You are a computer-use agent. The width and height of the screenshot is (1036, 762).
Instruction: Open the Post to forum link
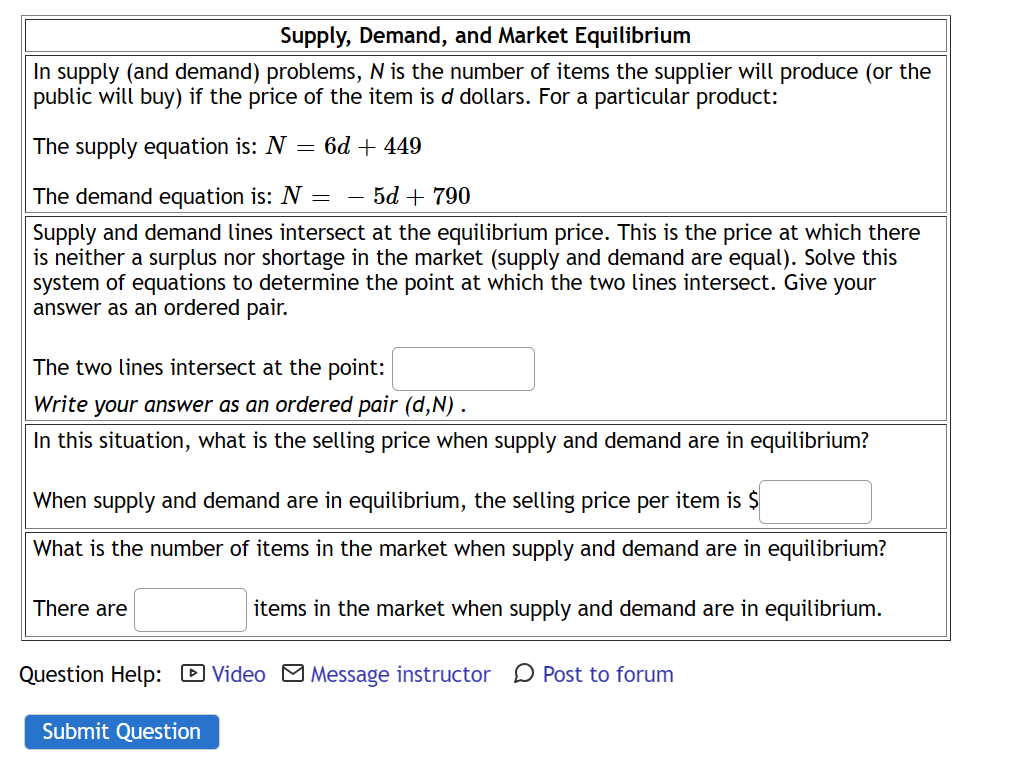pyautogui.click(x=607, y=674)
